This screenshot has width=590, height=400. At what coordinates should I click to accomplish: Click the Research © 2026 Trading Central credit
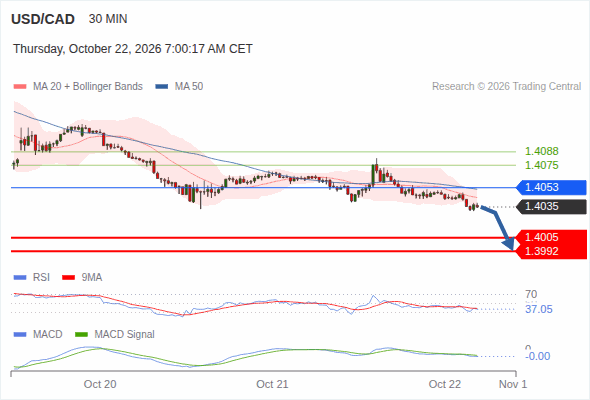tap(506, 87)
